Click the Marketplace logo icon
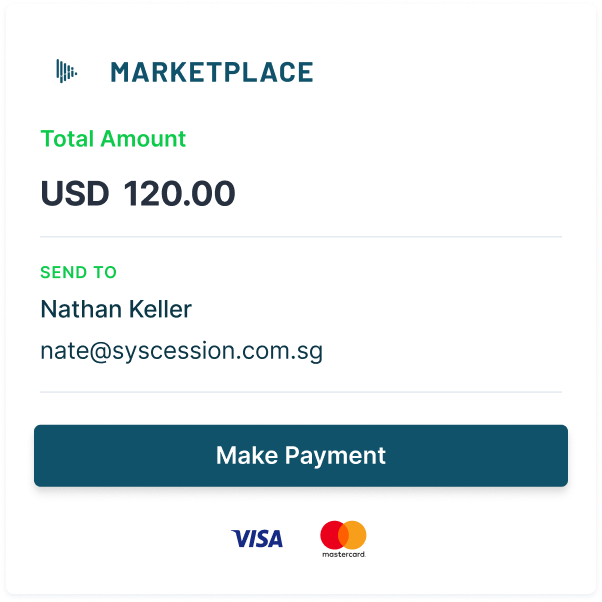Screen dimensions: 602x602 coord(66,71)
